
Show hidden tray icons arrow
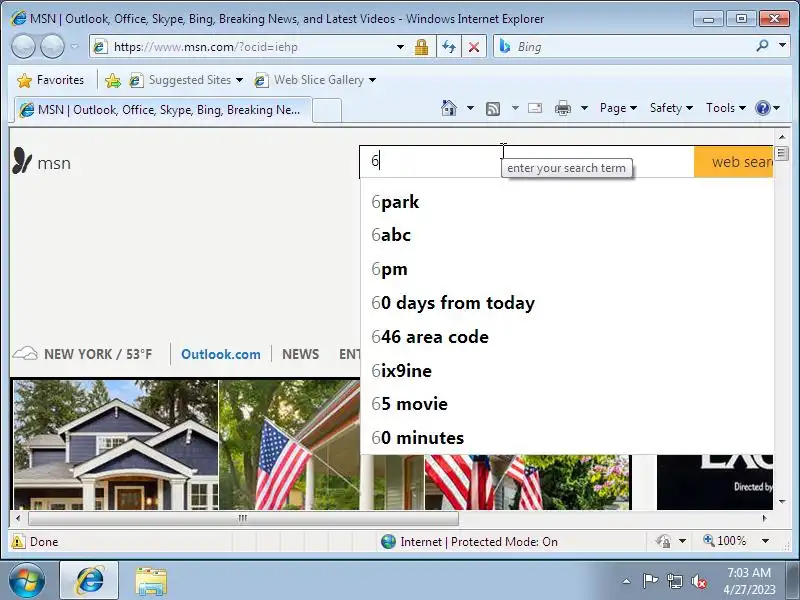pyautogui.click(x=627, y=581)
